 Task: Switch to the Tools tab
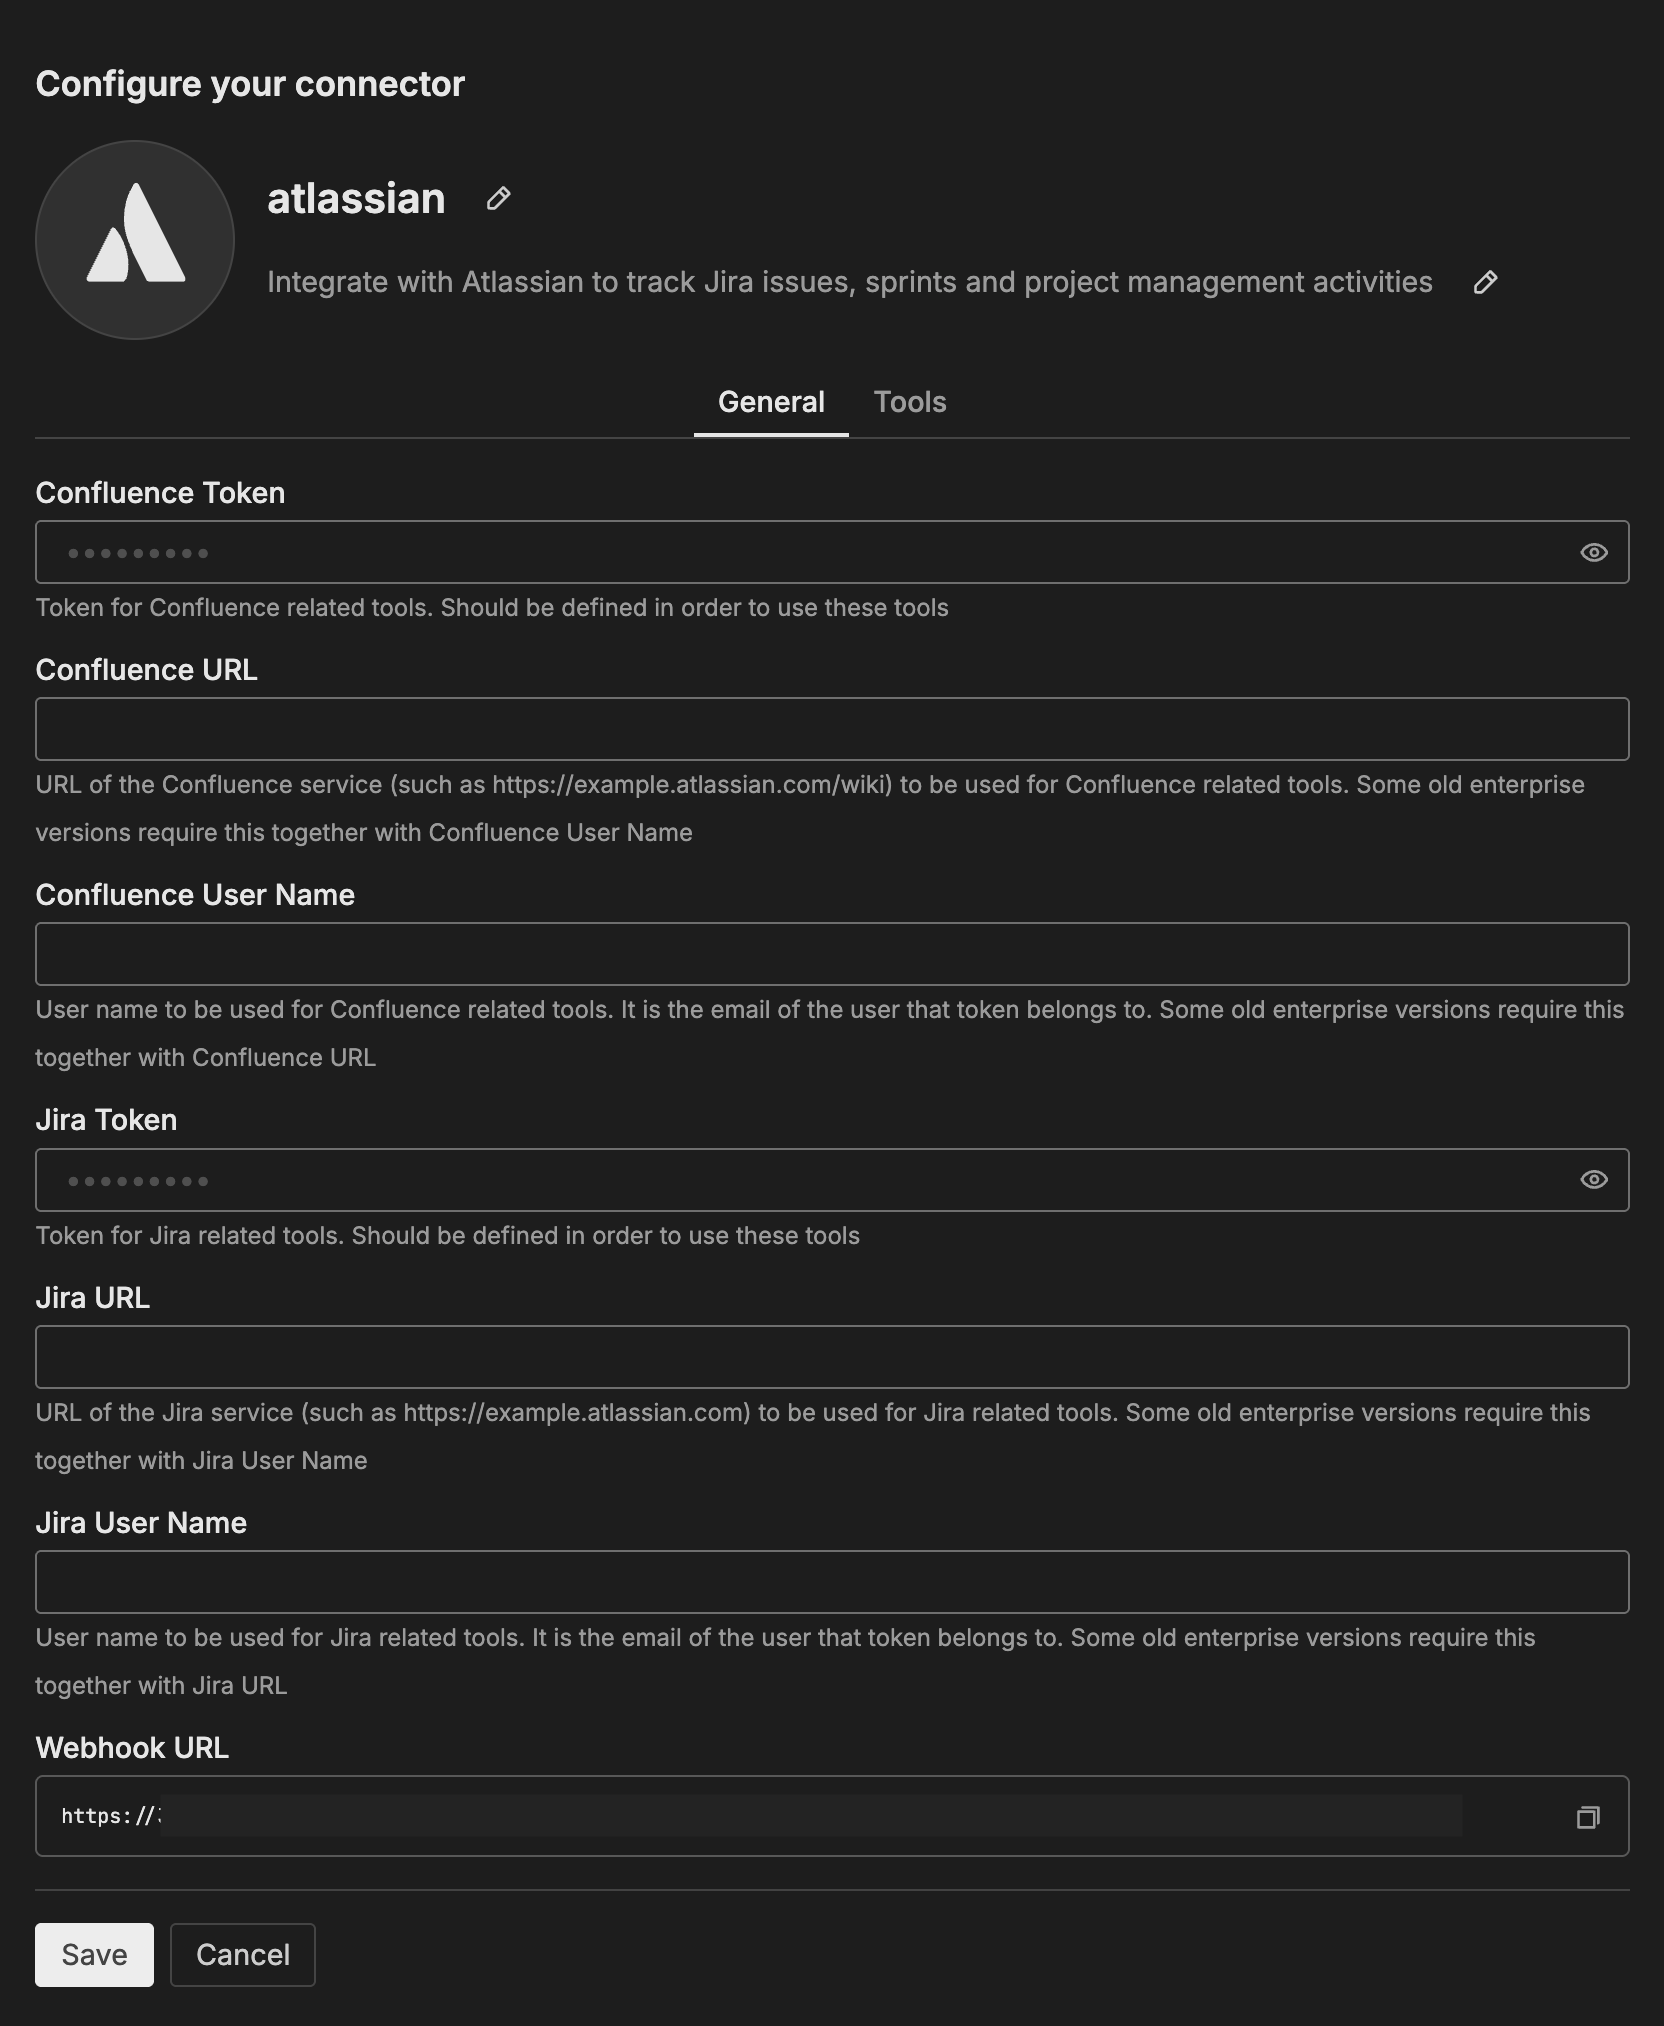coord(909,401)
